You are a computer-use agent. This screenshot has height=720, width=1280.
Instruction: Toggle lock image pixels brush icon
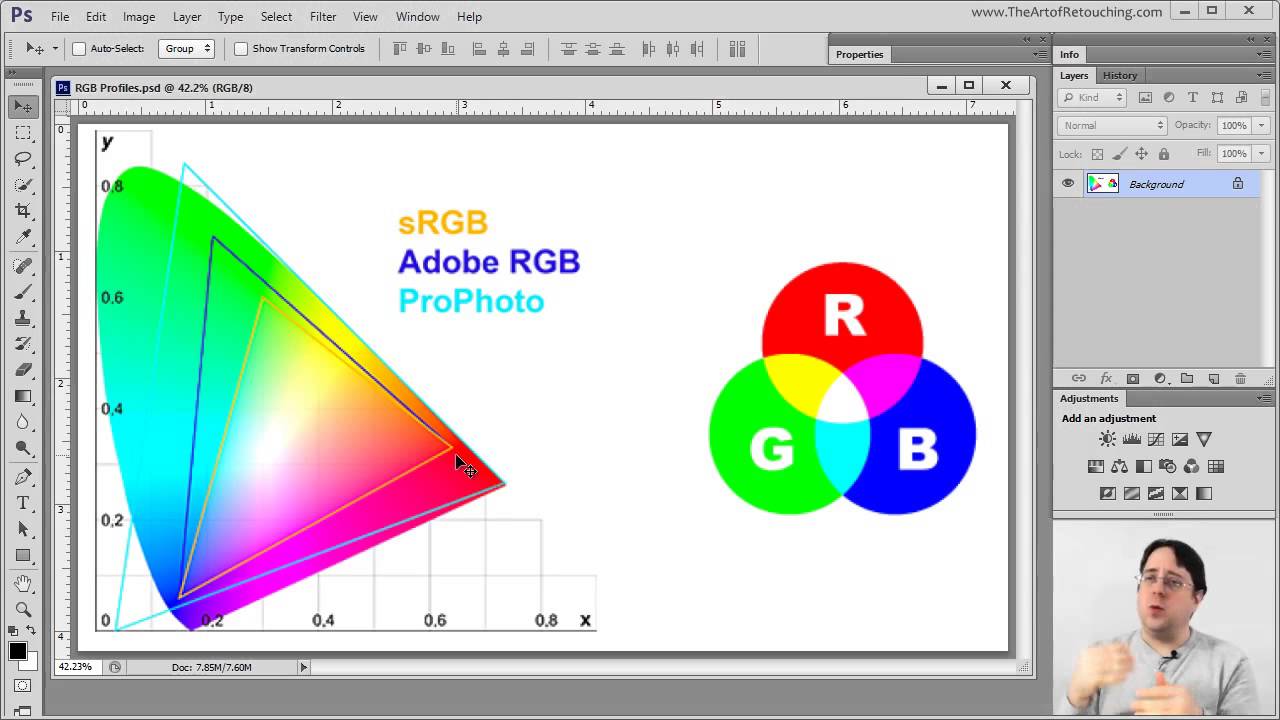(1119, 154)
